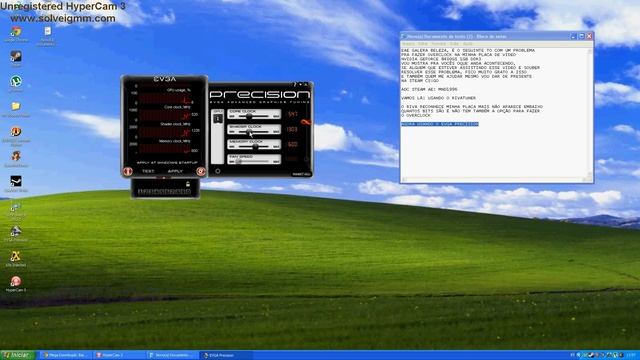Click the help question mark in Precision
Image resolution: width=640 pixels, height=360 pixels.
(295, 84)
